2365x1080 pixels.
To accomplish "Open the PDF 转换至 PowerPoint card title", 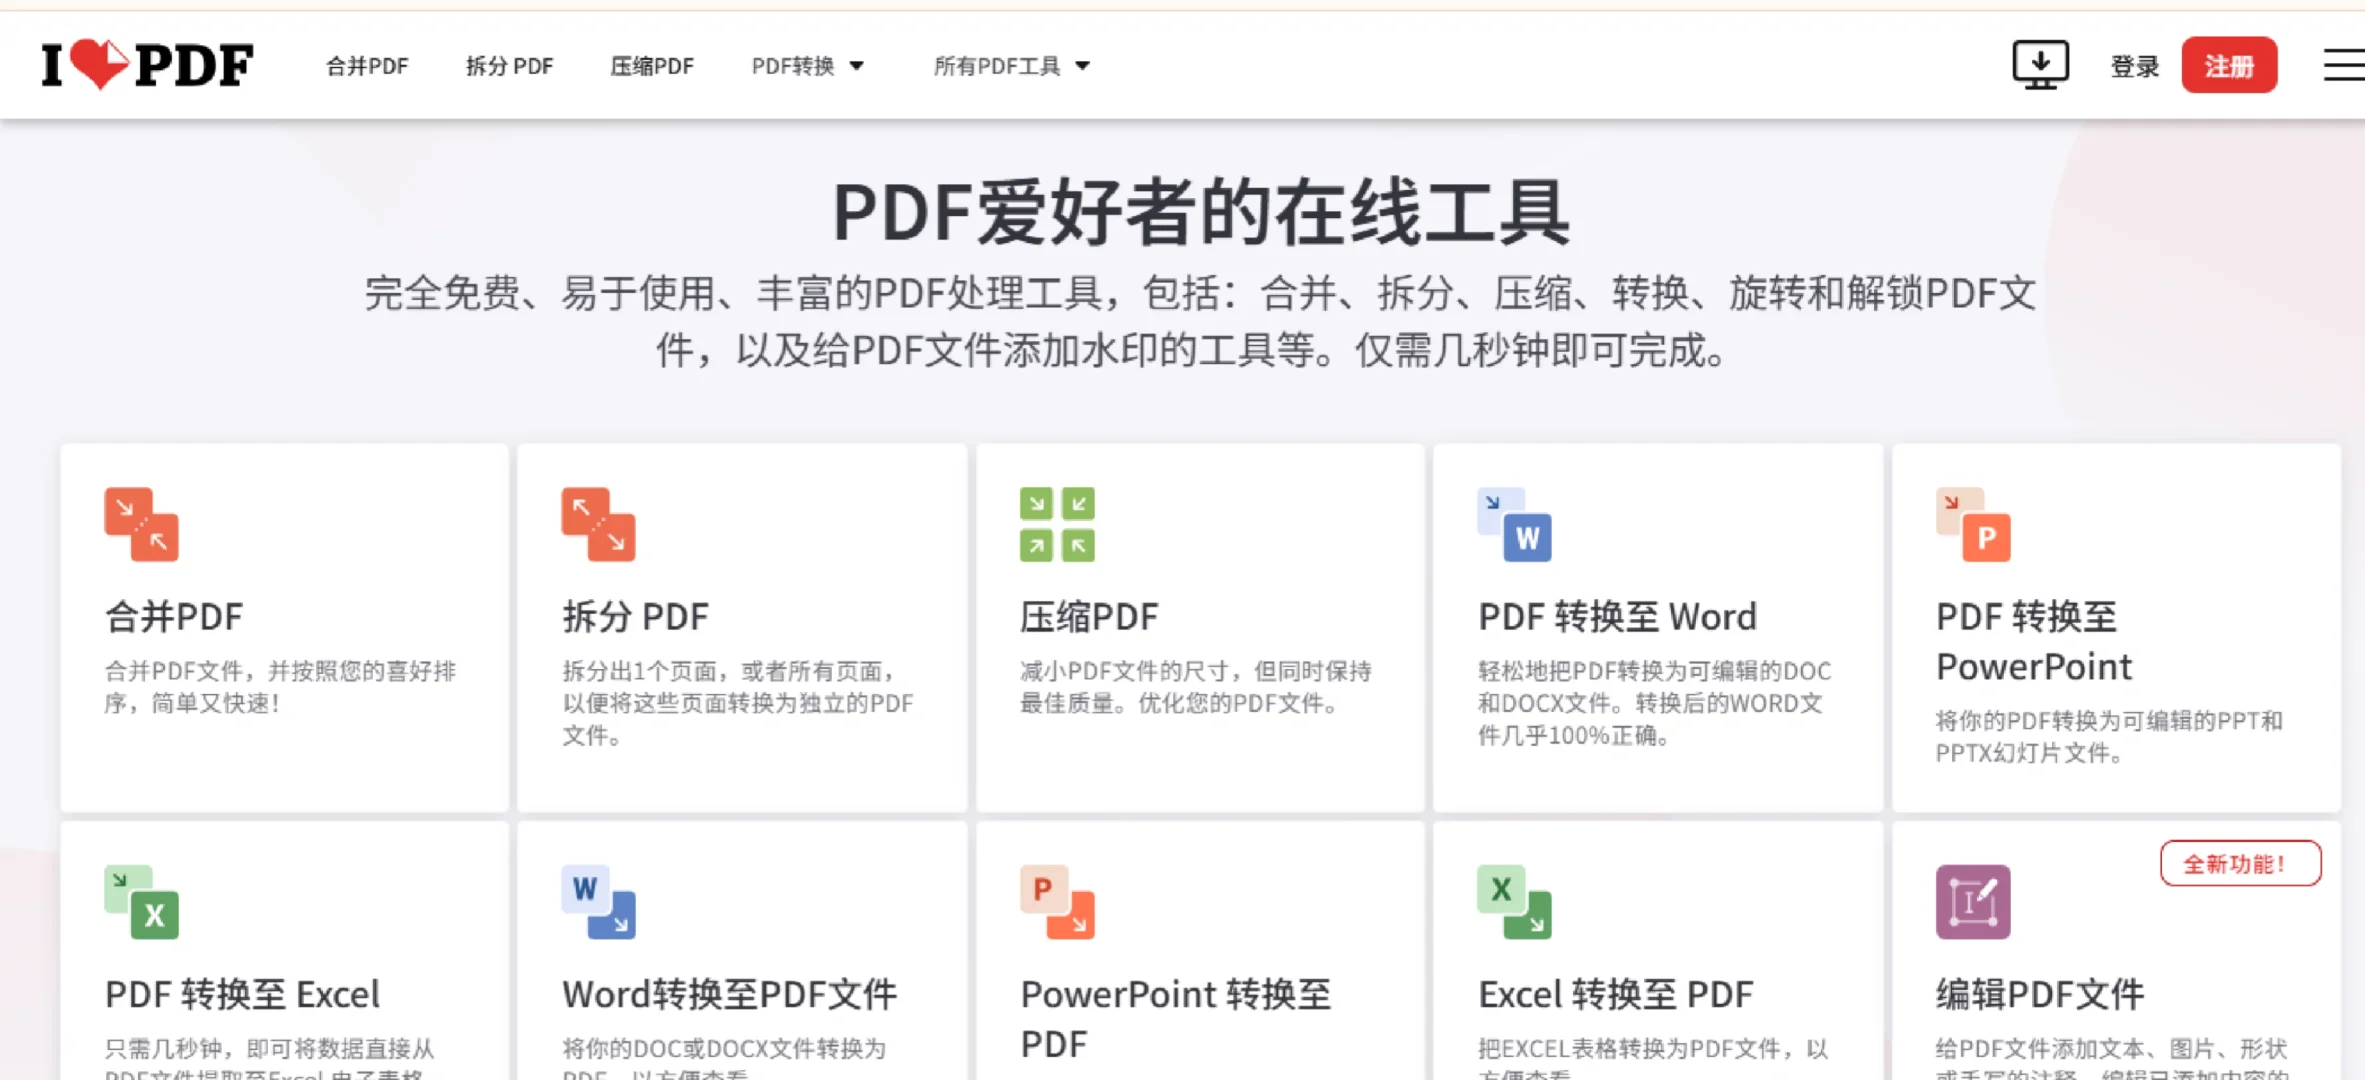I will pyautogui.click(x=2034, y=641).
